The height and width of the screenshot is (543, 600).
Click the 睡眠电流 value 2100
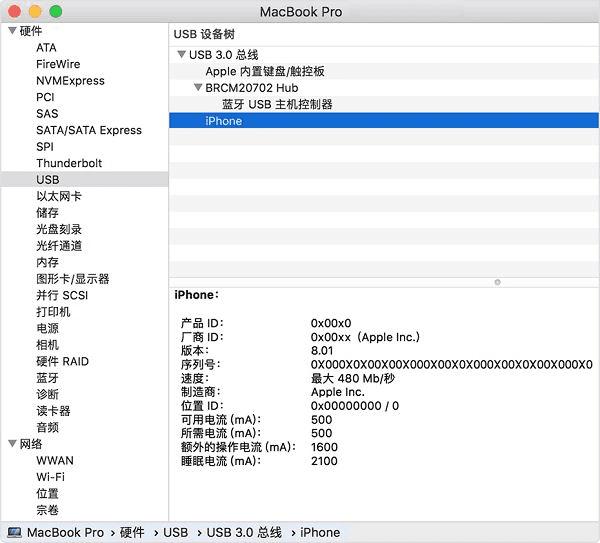point(324,461)
